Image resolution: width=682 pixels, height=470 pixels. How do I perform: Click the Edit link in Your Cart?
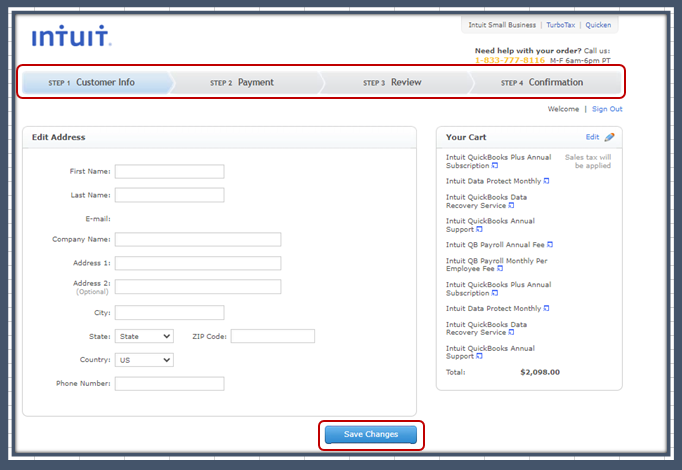pyautogui.click(x=592, y=137)
